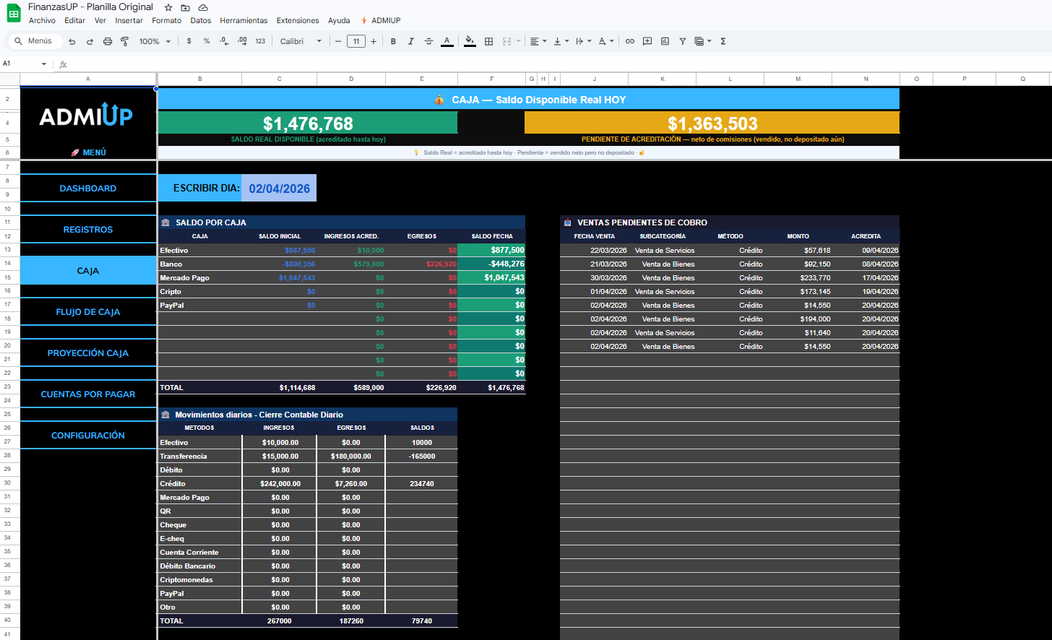Select the paint format tool
This screenshot has width=1052, height=640.
124,41
